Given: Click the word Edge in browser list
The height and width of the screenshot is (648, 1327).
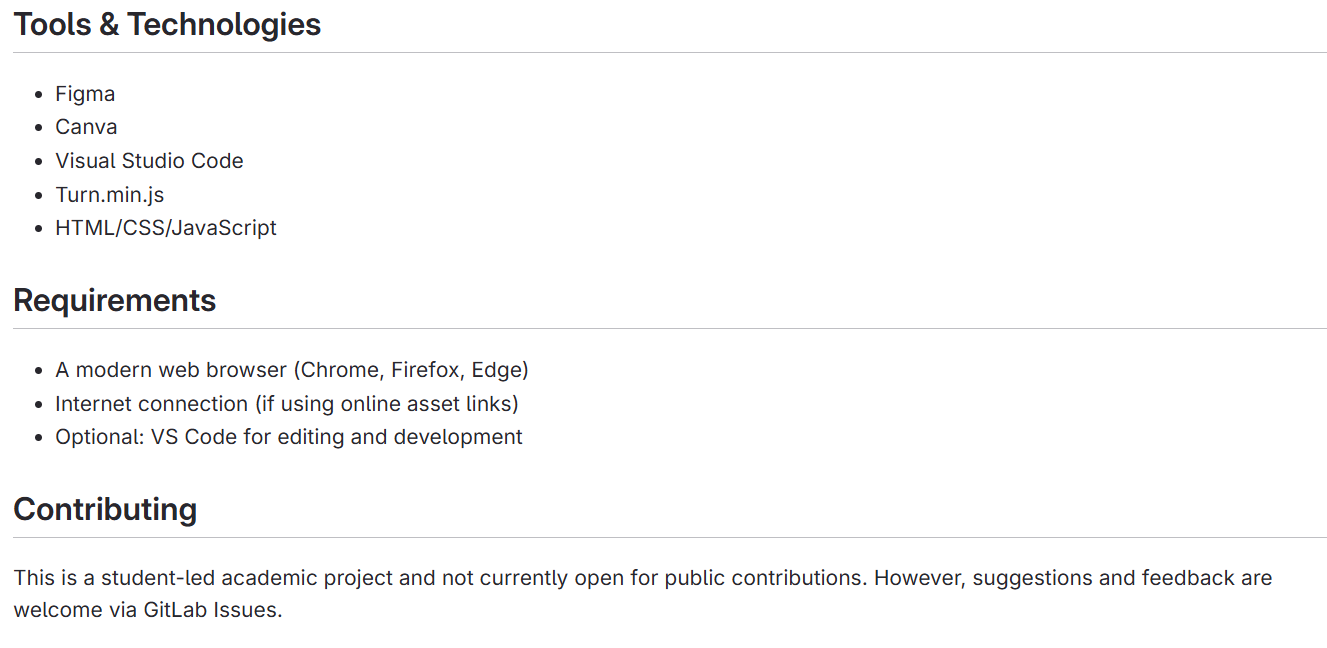Looking at the screenshot, I should click(x=496, y=370).
